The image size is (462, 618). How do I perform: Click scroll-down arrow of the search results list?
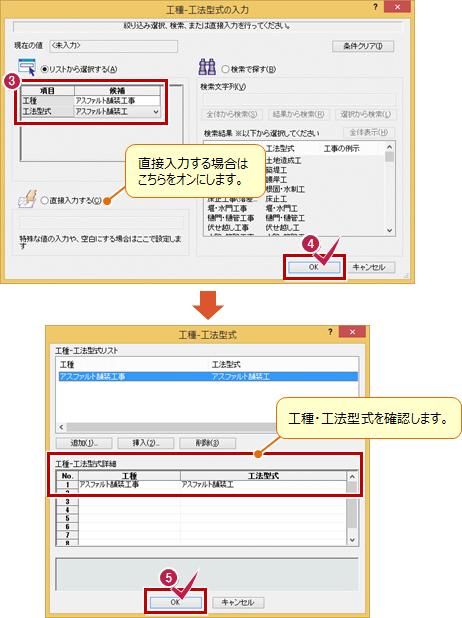[x=389, y=231]
